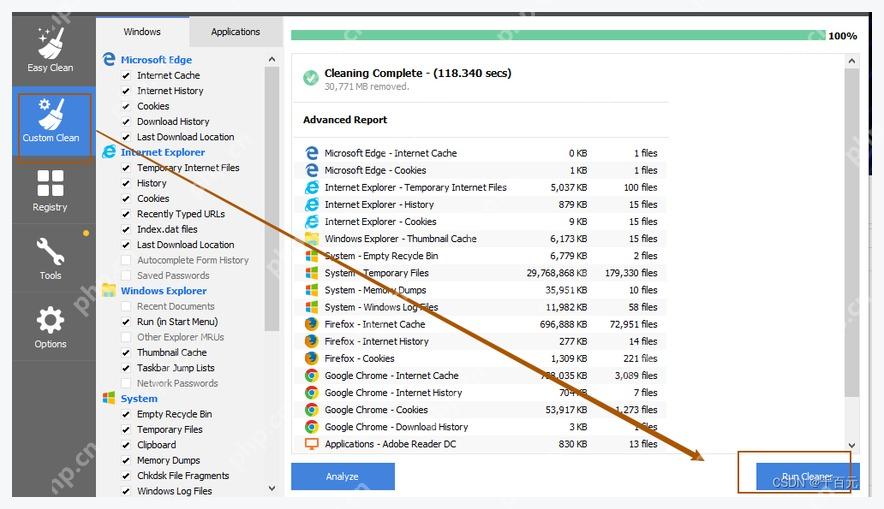The width and height of the screenshot is (884, 509).
Task: Click the System category Windows icon
Action: pyautogui.click(x=109, y=398)
